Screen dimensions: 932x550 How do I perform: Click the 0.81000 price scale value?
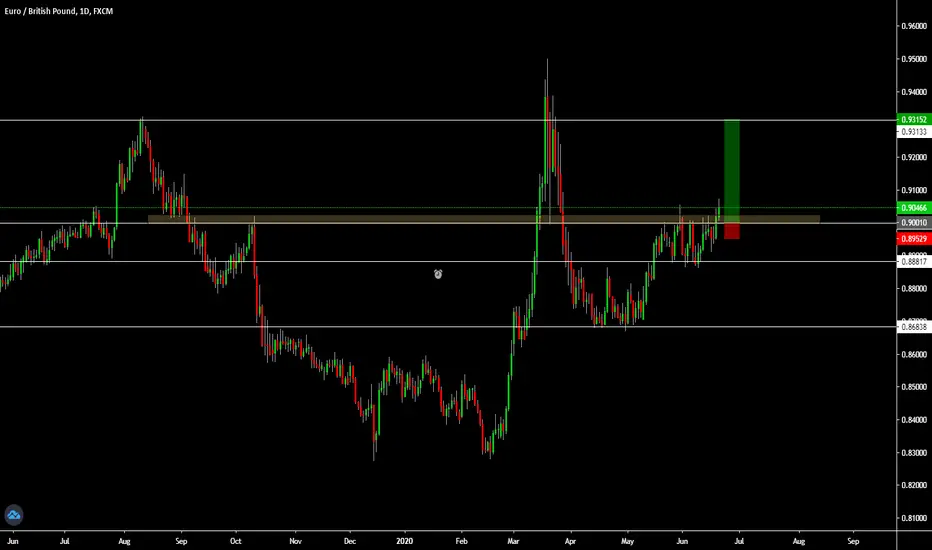coord(914,518)
